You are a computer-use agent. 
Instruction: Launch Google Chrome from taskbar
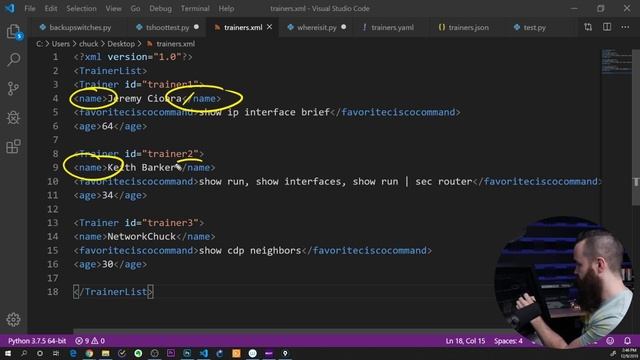pyautogui.click(x=89, y=353)
